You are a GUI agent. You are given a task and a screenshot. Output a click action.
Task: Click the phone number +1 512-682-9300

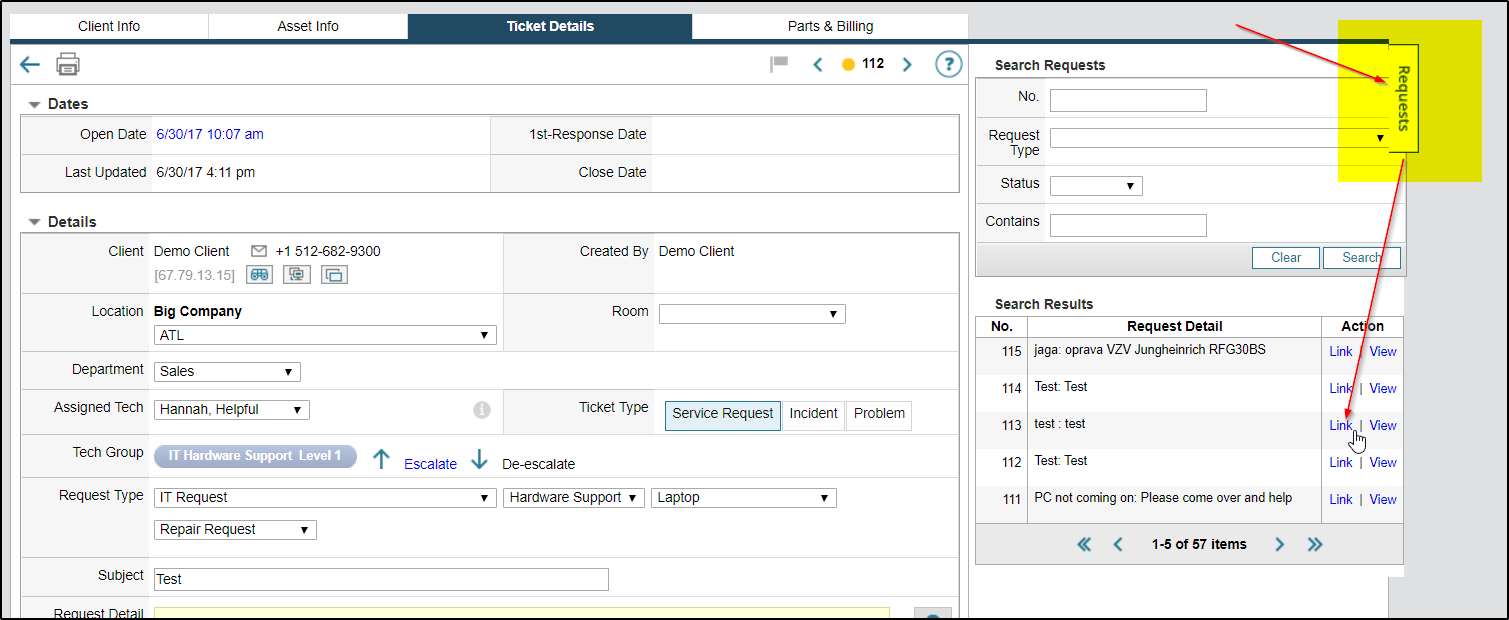[328, 251]
